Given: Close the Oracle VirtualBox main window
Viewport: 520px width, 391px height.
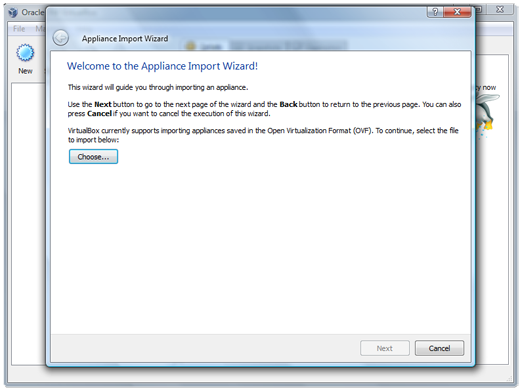Looking at the screenshot, I should 500,10.
